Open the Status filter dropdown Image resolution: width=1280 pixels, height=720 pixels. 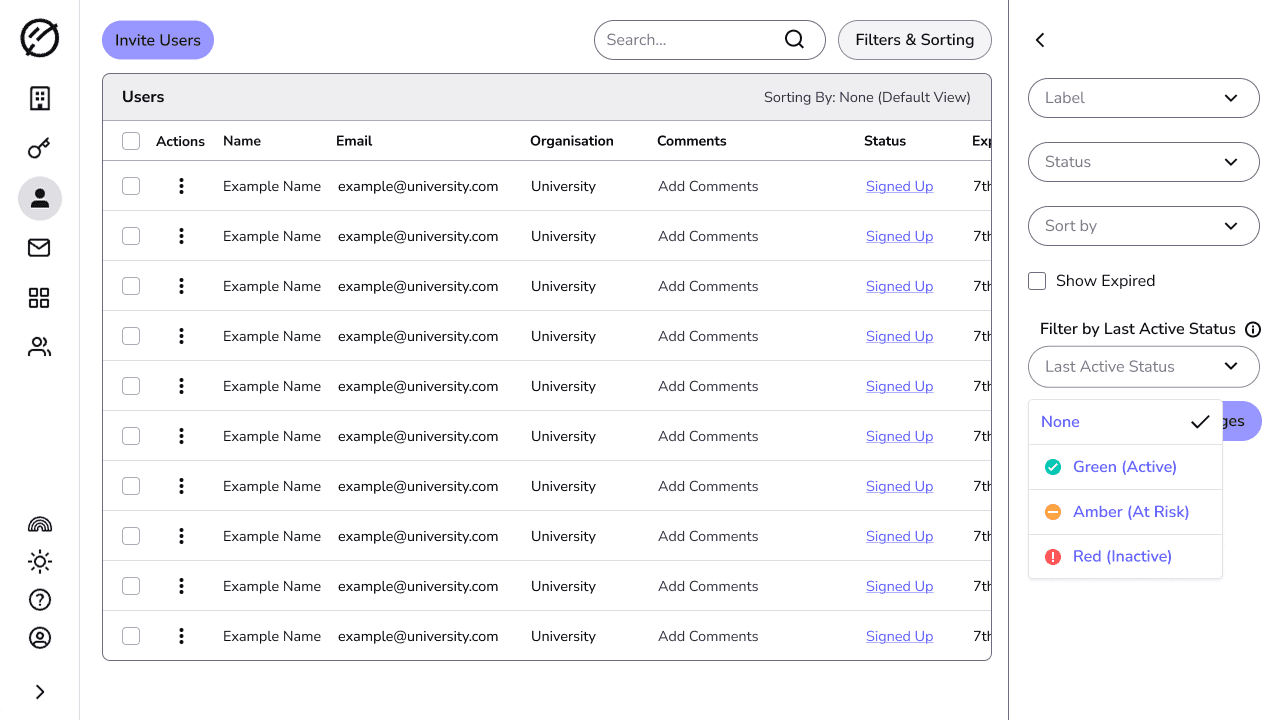tap(1144, 162)
